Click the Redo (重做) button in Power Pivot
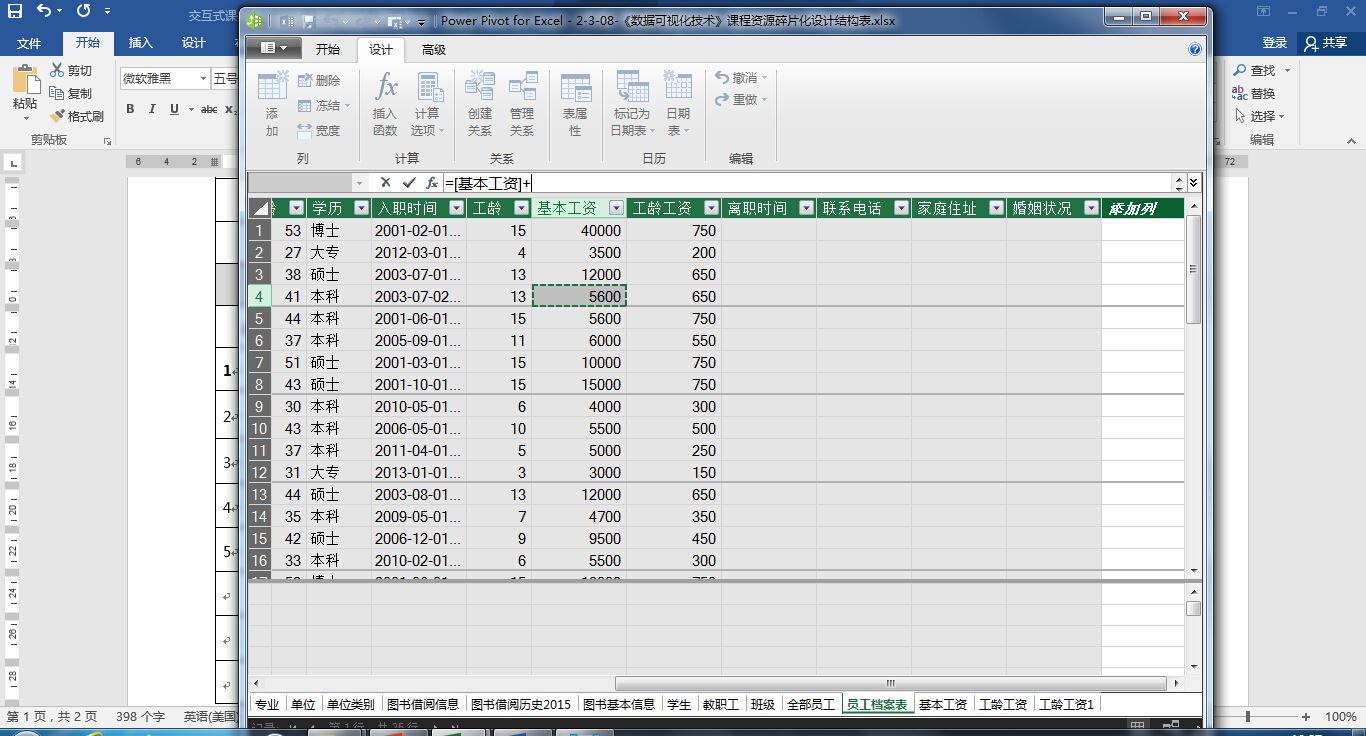 [x=741, y=99]
